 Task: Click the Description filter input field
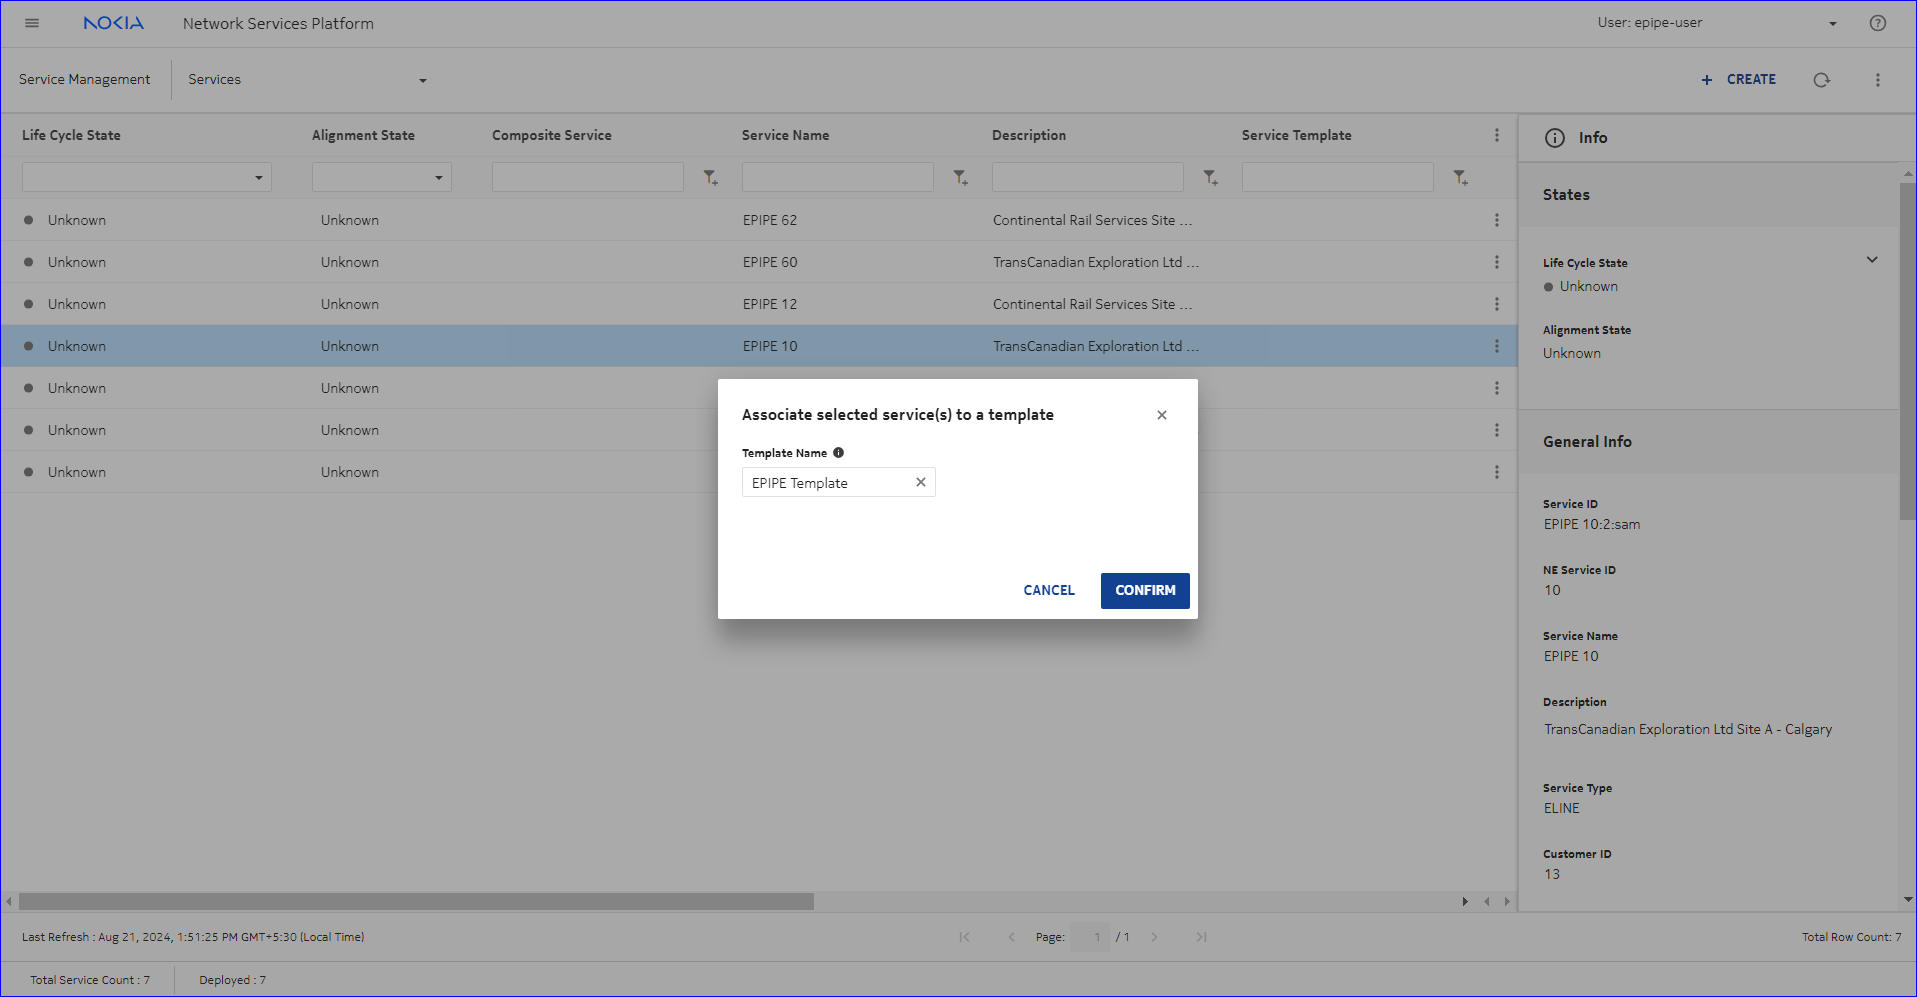[1087, 178]
